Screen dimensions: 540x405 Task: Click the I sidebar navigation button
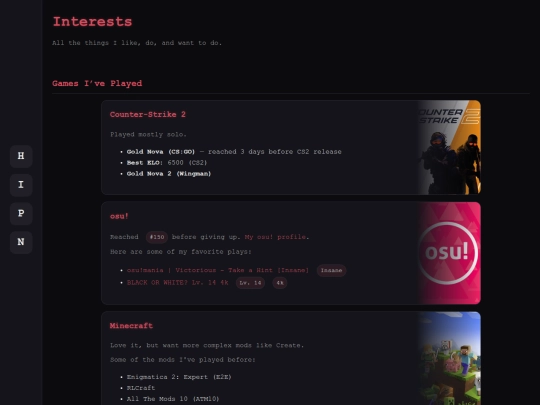click(x=21, y=185)
